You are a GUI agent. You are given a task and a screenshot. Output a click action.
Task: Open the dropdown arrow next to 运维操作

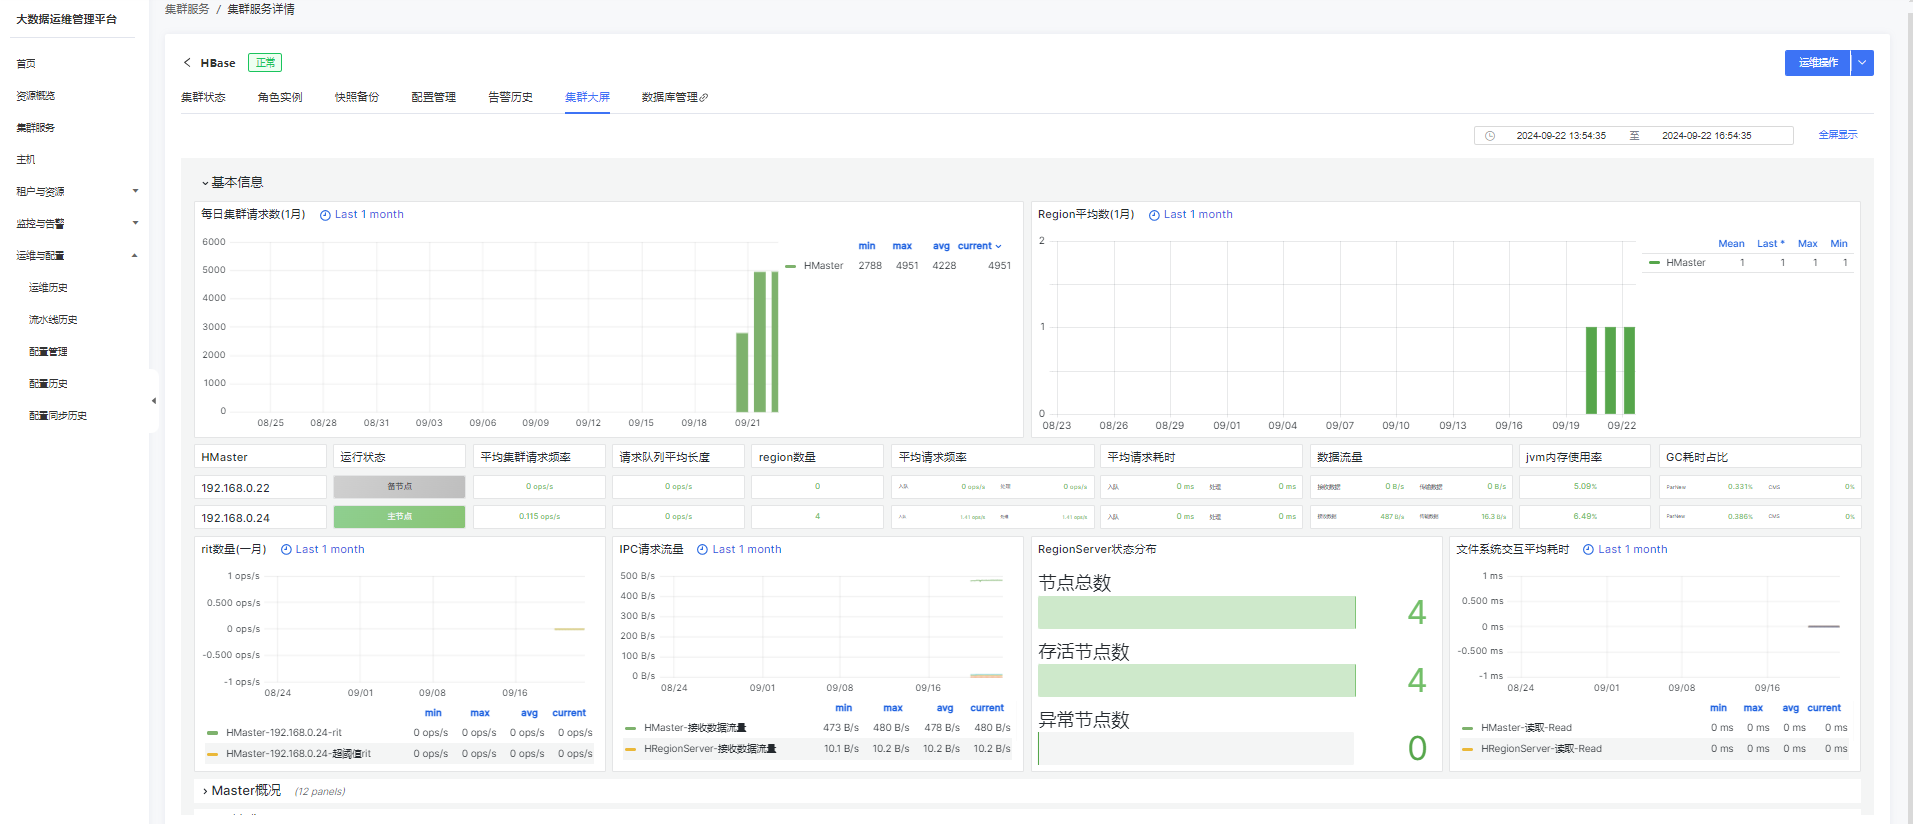pyautogui.click(x=1862, y=63)
